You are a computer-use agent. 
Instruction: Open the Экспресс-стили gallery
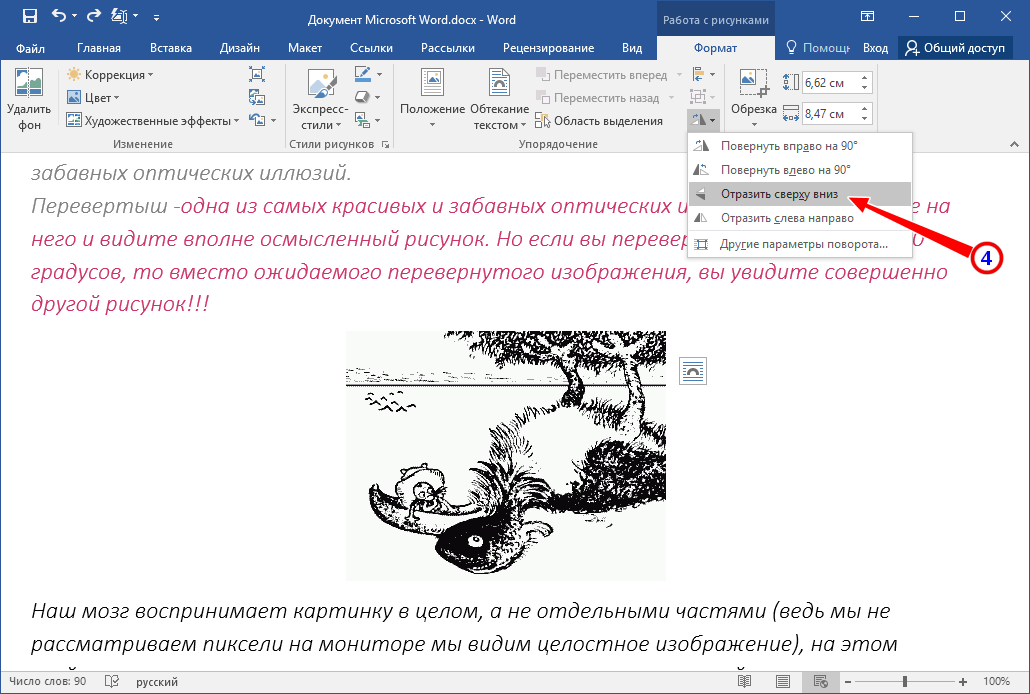tap(321, 99)
